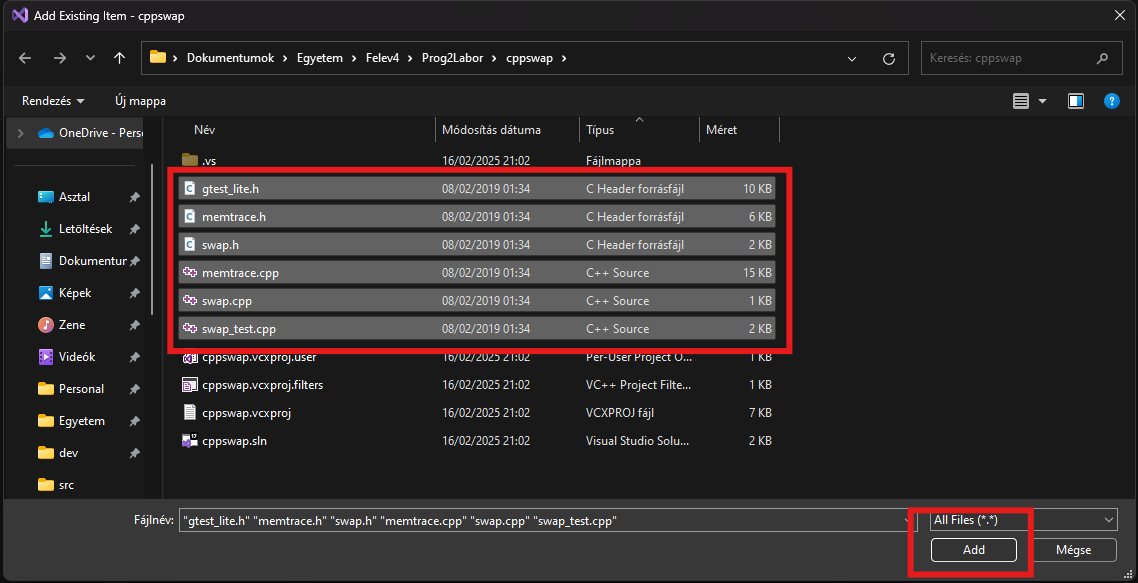This screenshot has width=1138, height=583.
Task: Open the Rendezés organize menu
Action: [x=53, y=101]
